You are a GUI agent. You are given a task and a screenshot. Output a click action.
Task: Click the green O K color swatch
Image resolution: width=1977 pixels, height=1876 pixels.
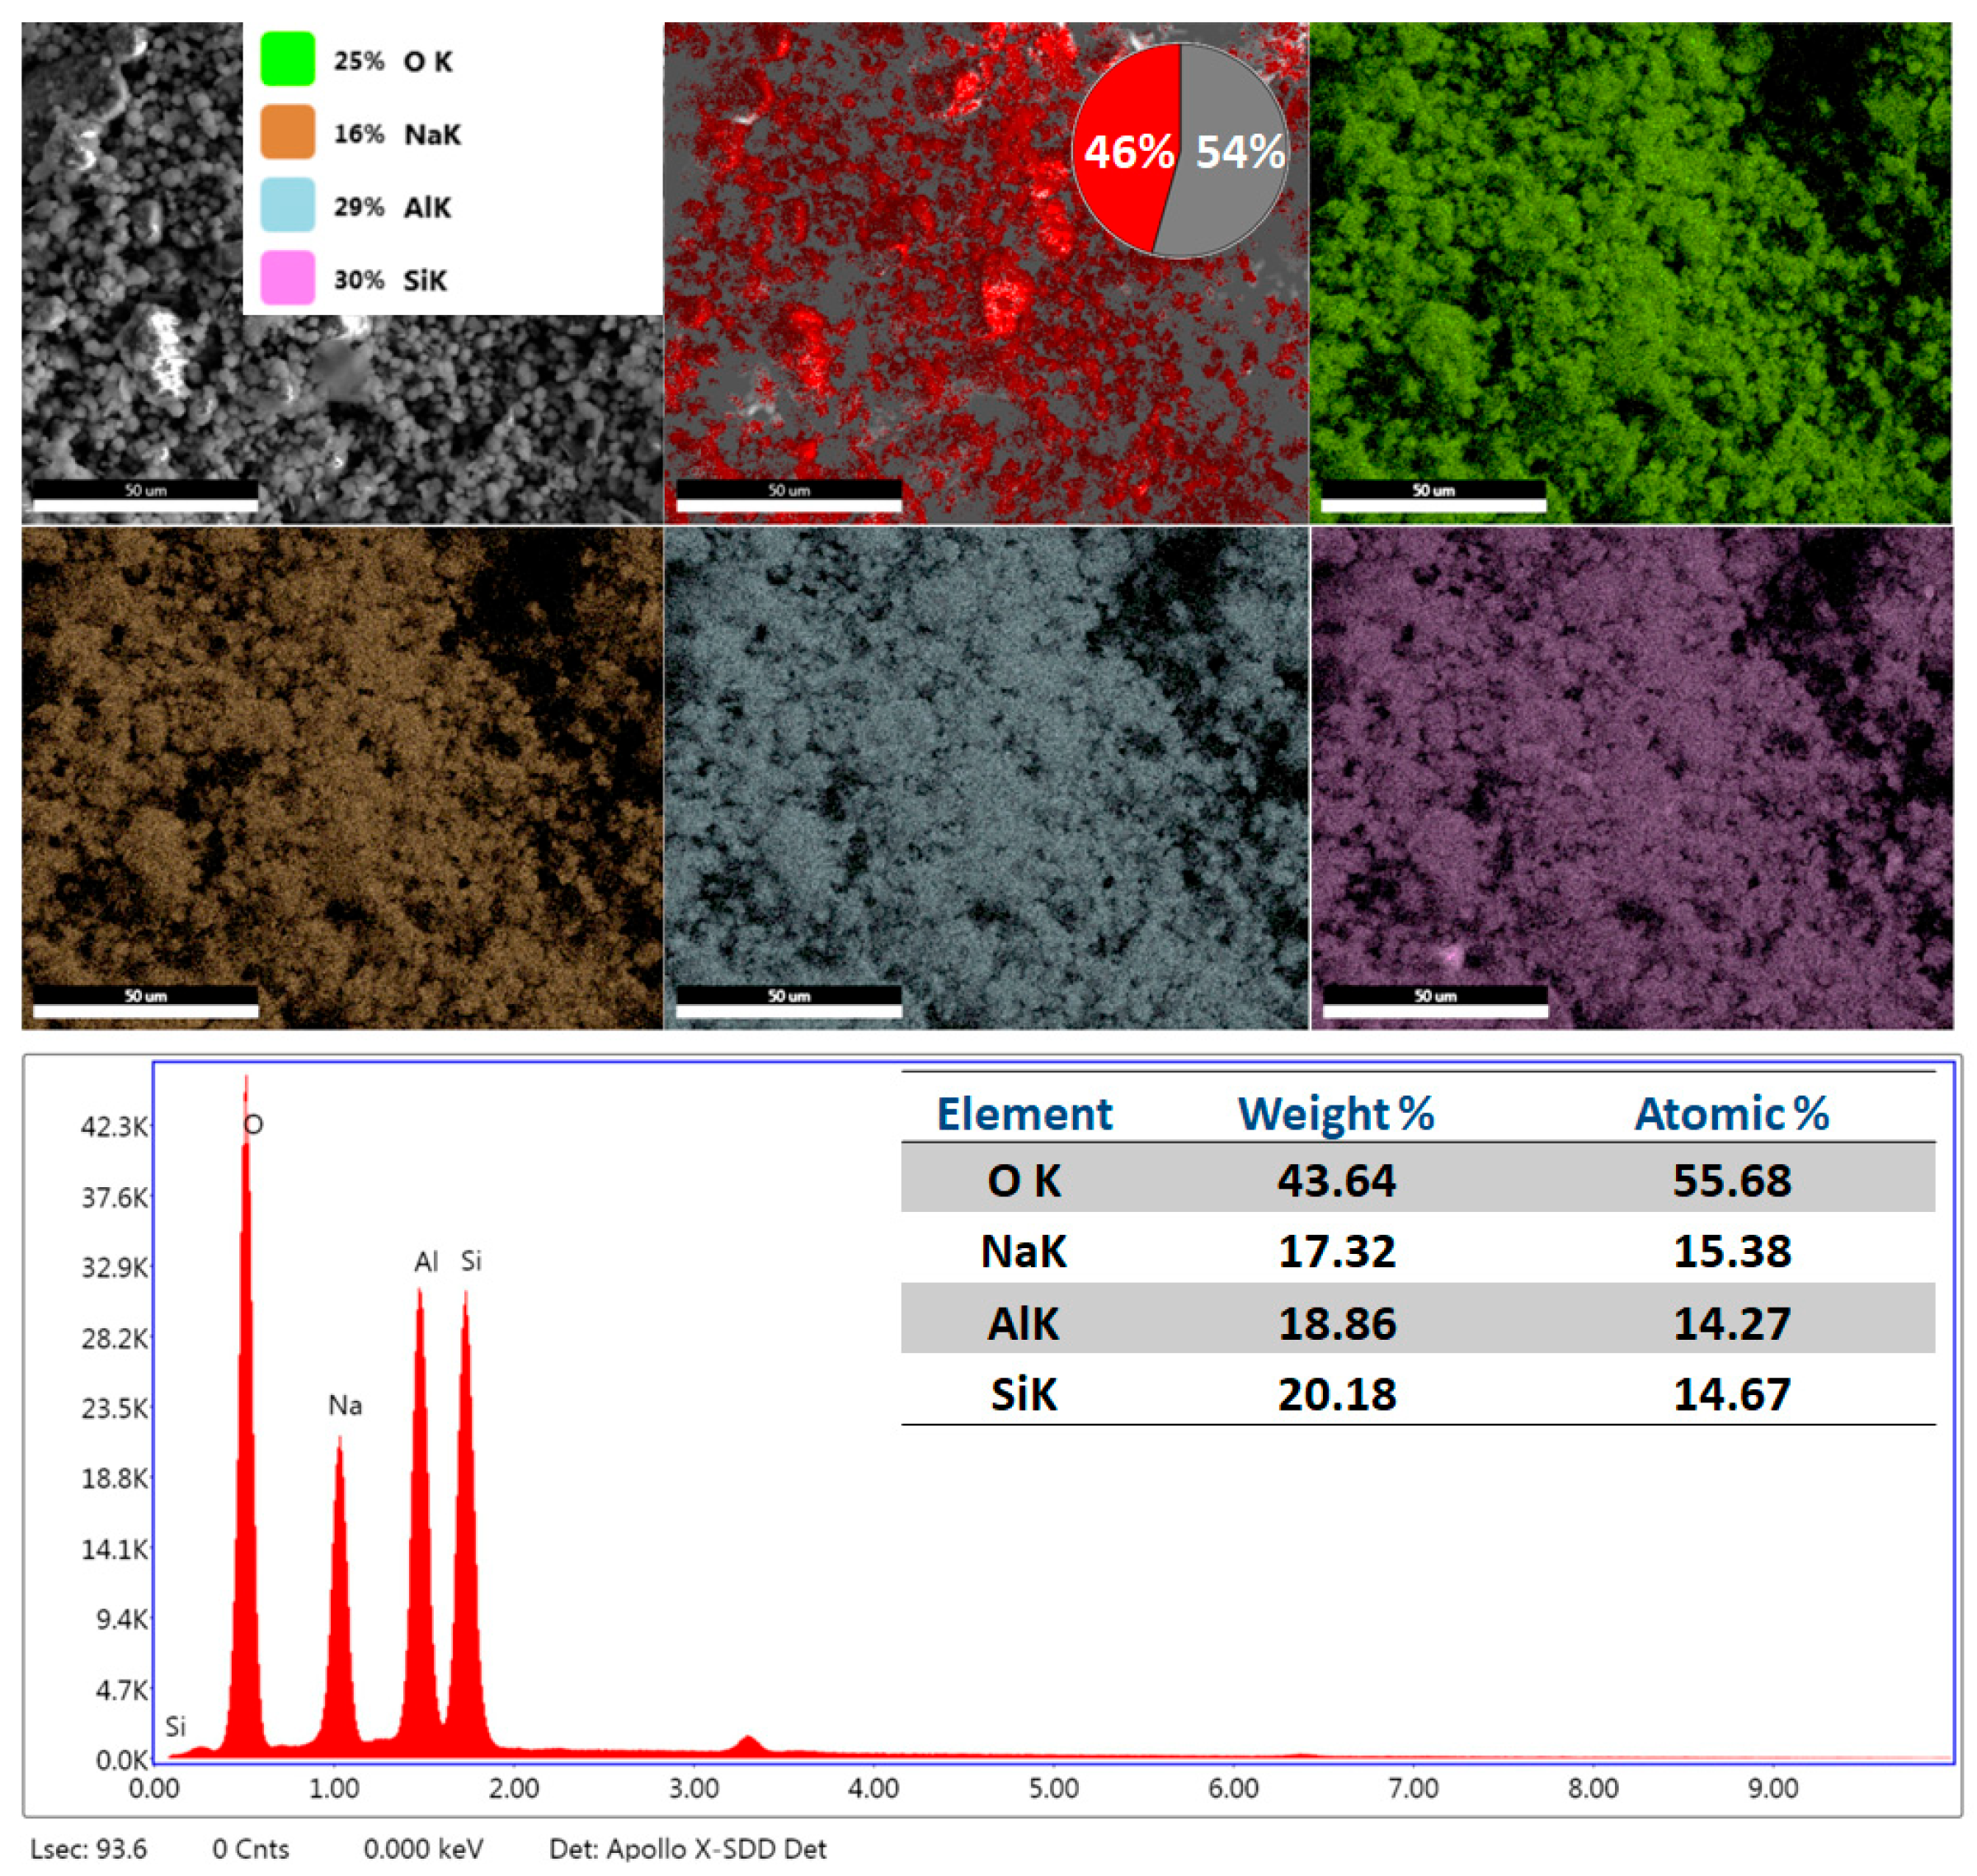point(287,59)
